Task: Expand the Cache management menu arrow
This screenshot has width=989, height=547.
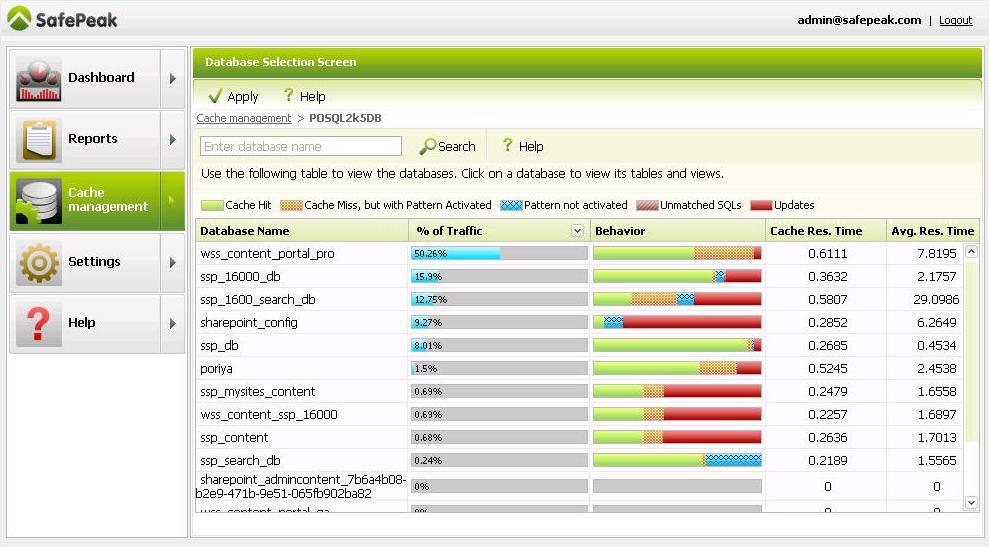Action: (x=173, y=201)
